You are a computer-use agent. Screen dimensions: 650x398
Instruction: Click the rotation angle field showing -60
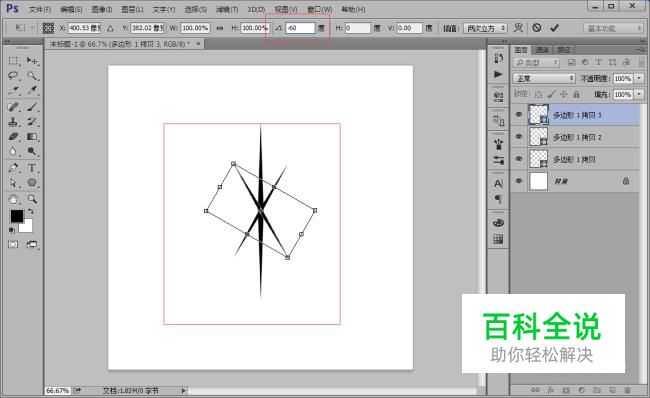click(300, 28)
